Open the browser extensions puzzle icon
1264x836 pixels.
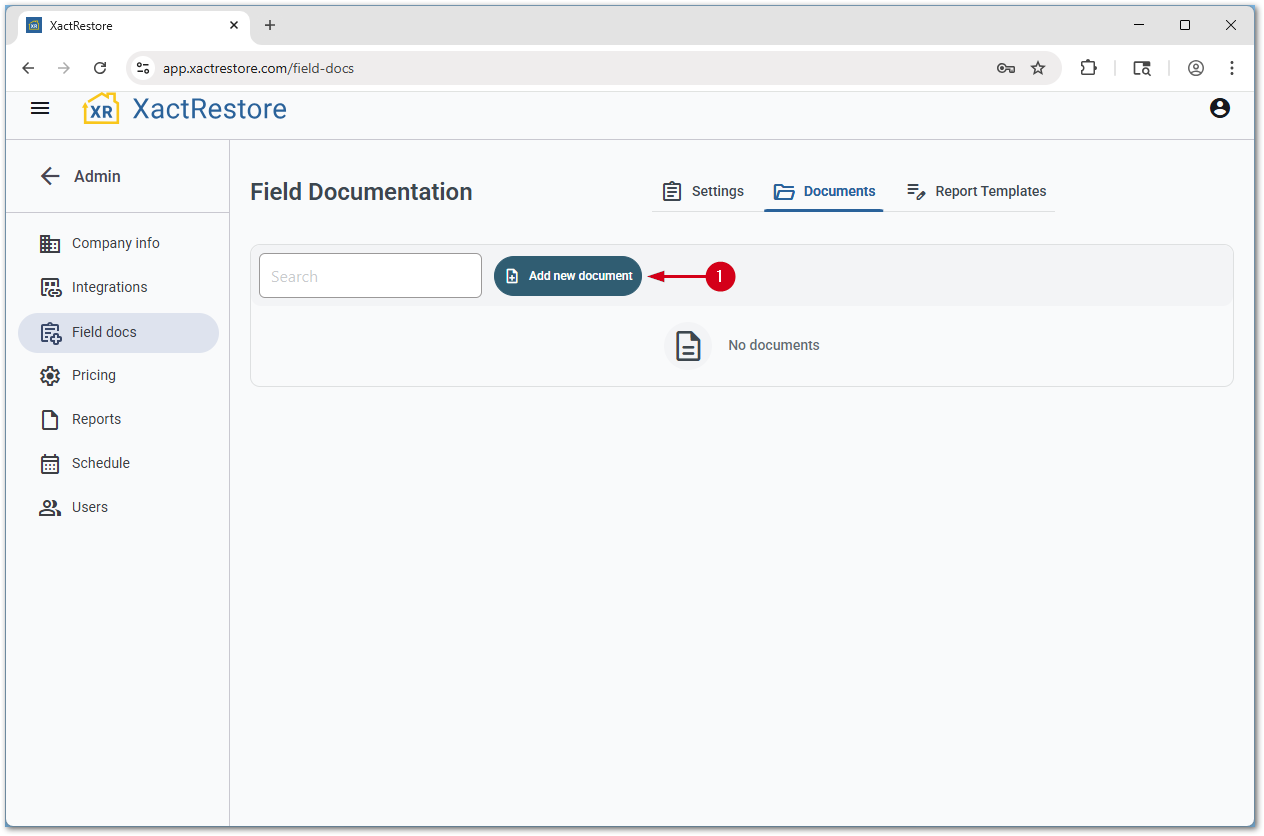(1088, 68)
